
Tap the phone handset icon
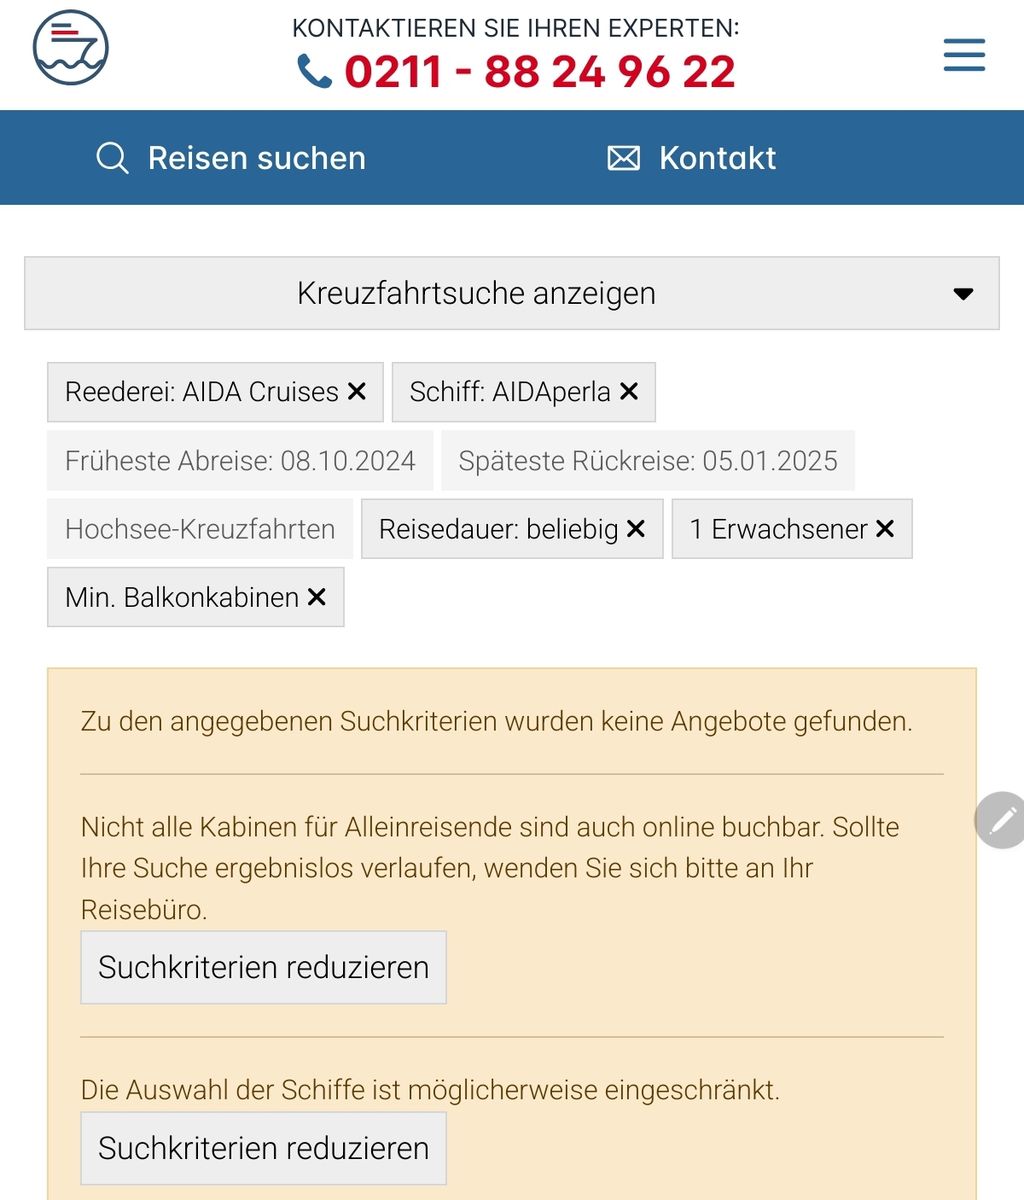(x=314, y=71)
